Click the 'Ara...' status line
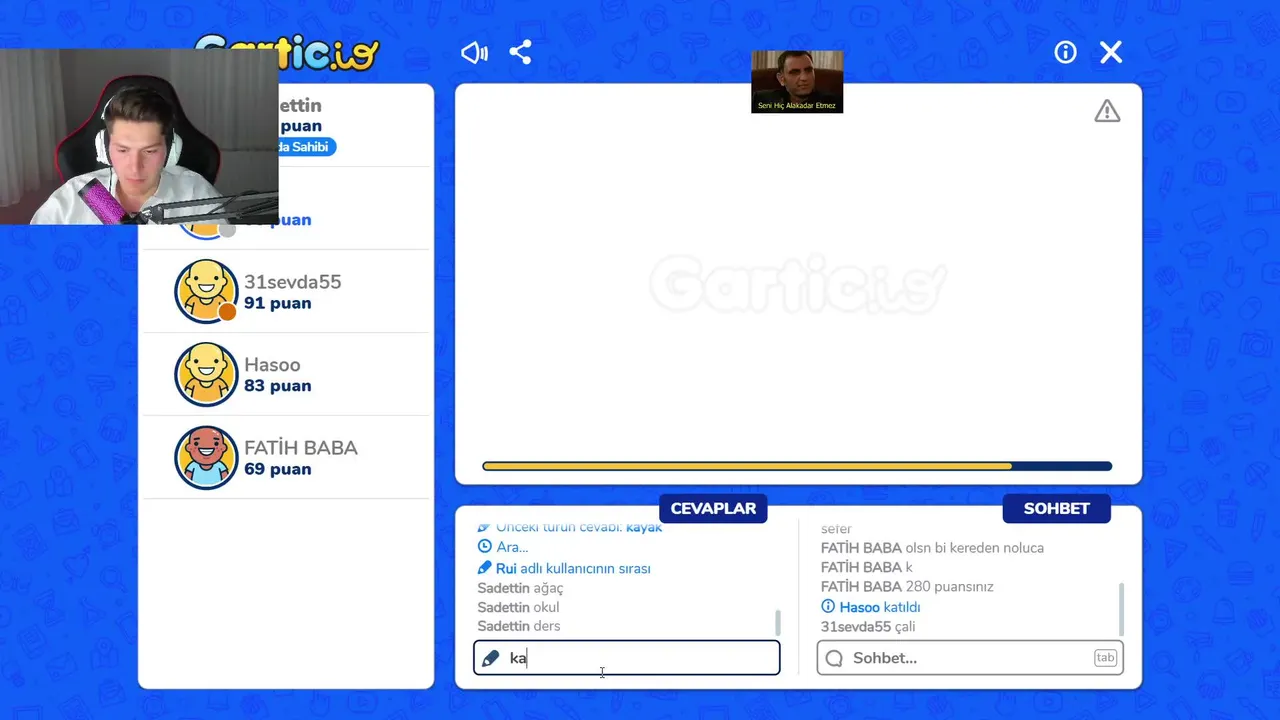Viewport: 1280px width, 720px height. click(503, 547)
